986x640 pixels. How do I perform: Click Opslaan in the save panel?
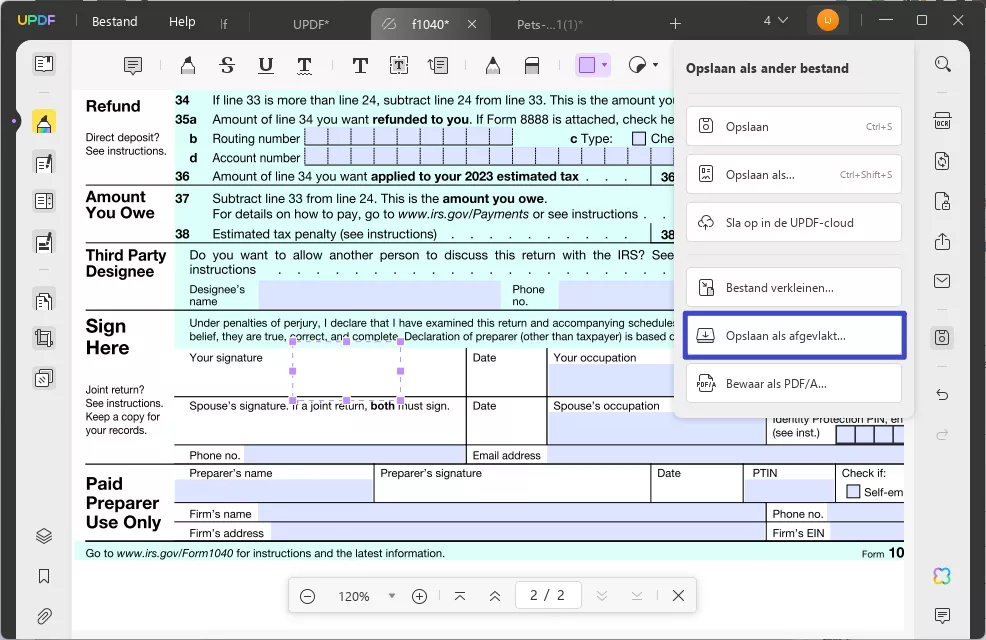pyautogui.click(x=794, y=126)
